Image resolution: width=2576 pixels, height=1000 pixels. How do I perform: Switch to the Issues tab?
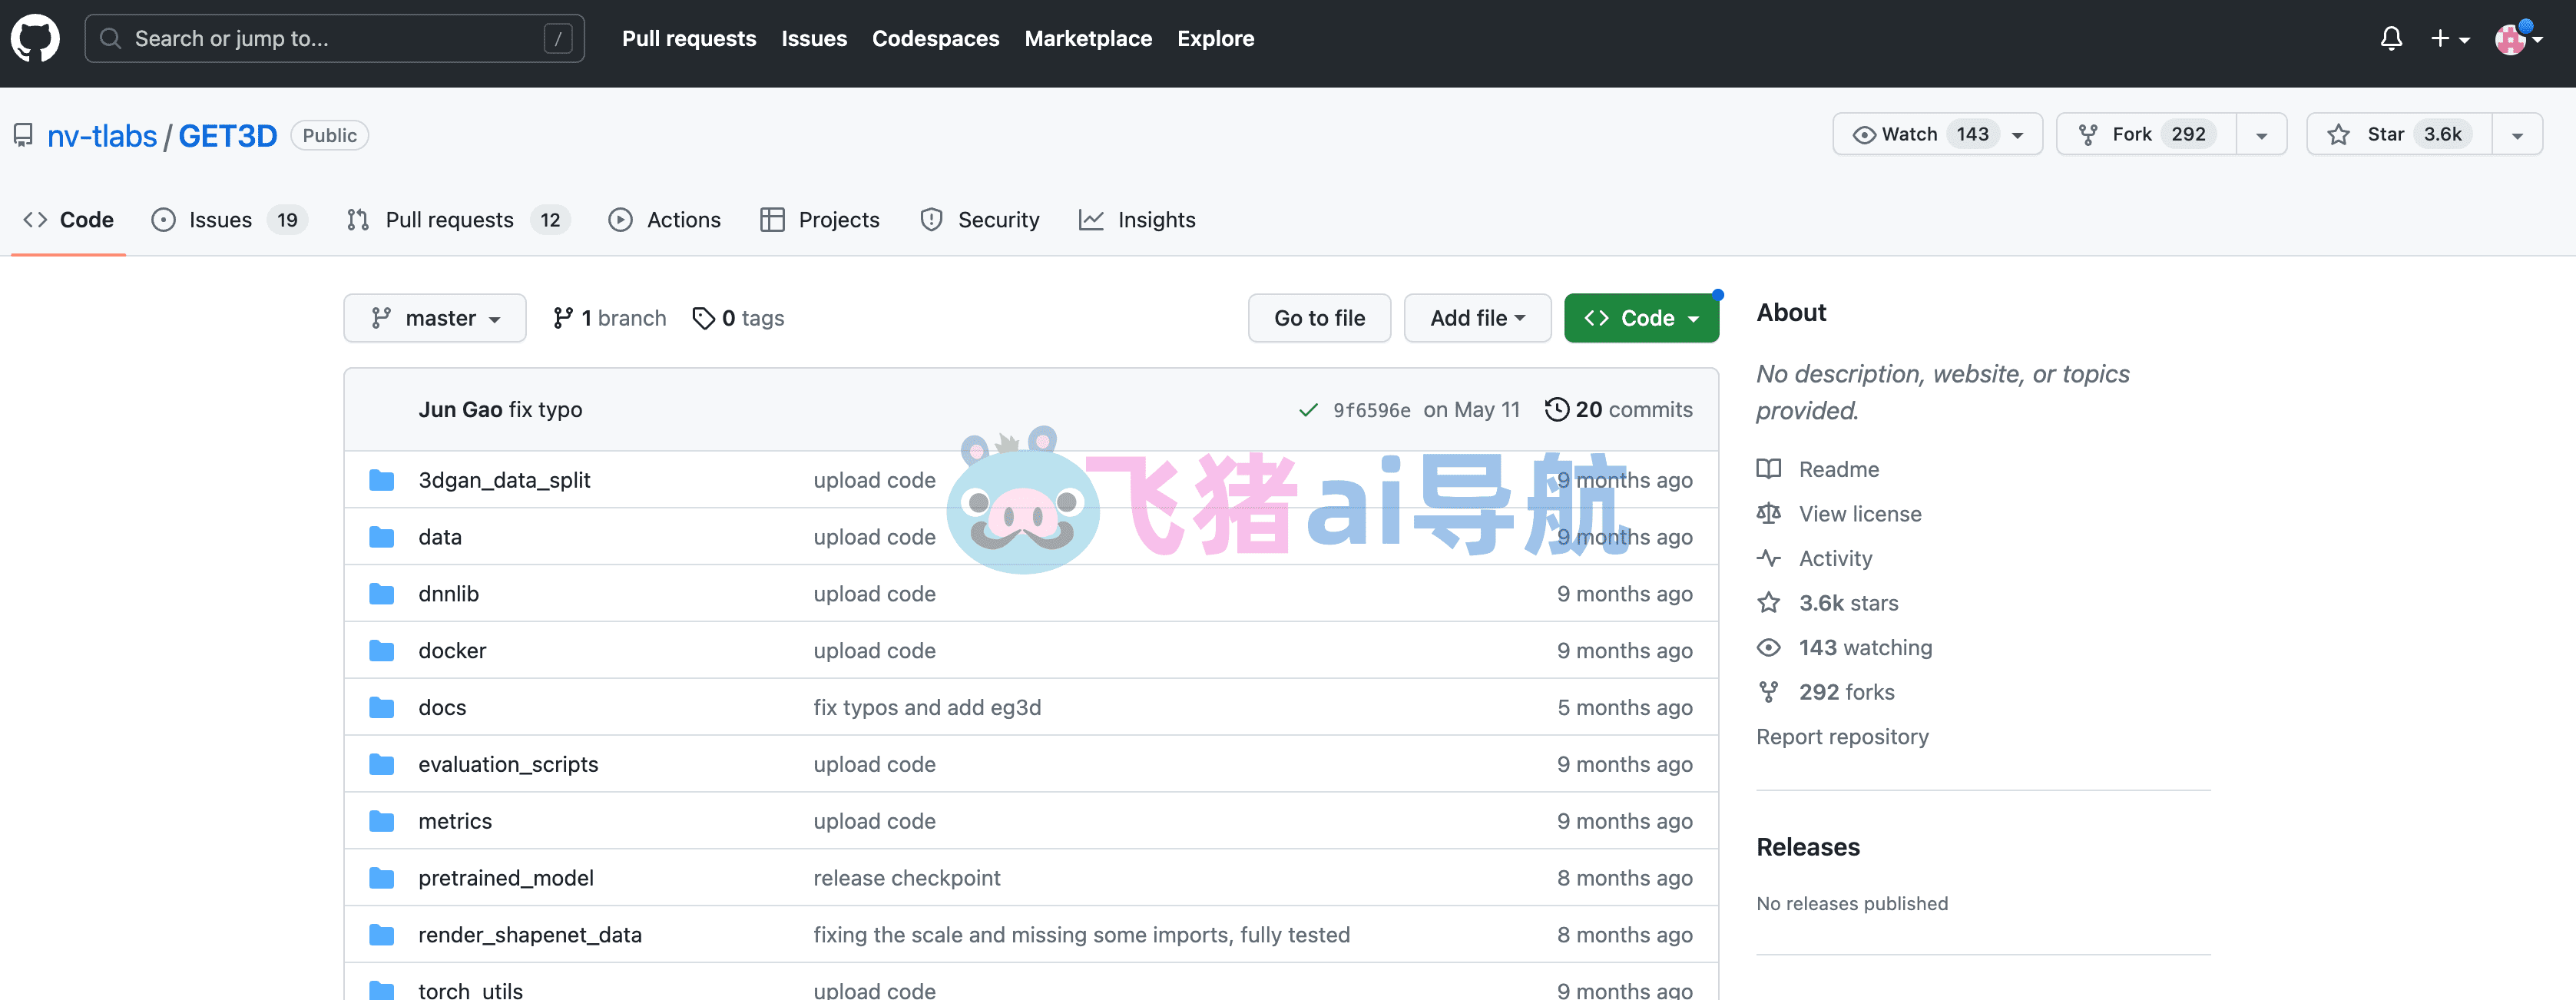(229, 220)
